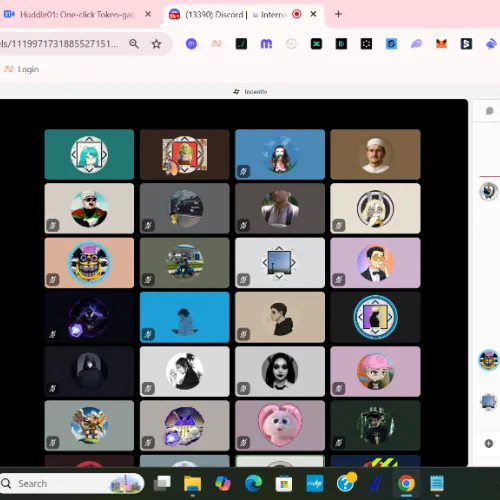This screenshot has width=500, height=500.
Task: Click the Chrome icon in the taskbar
Action: pos(406,483)
